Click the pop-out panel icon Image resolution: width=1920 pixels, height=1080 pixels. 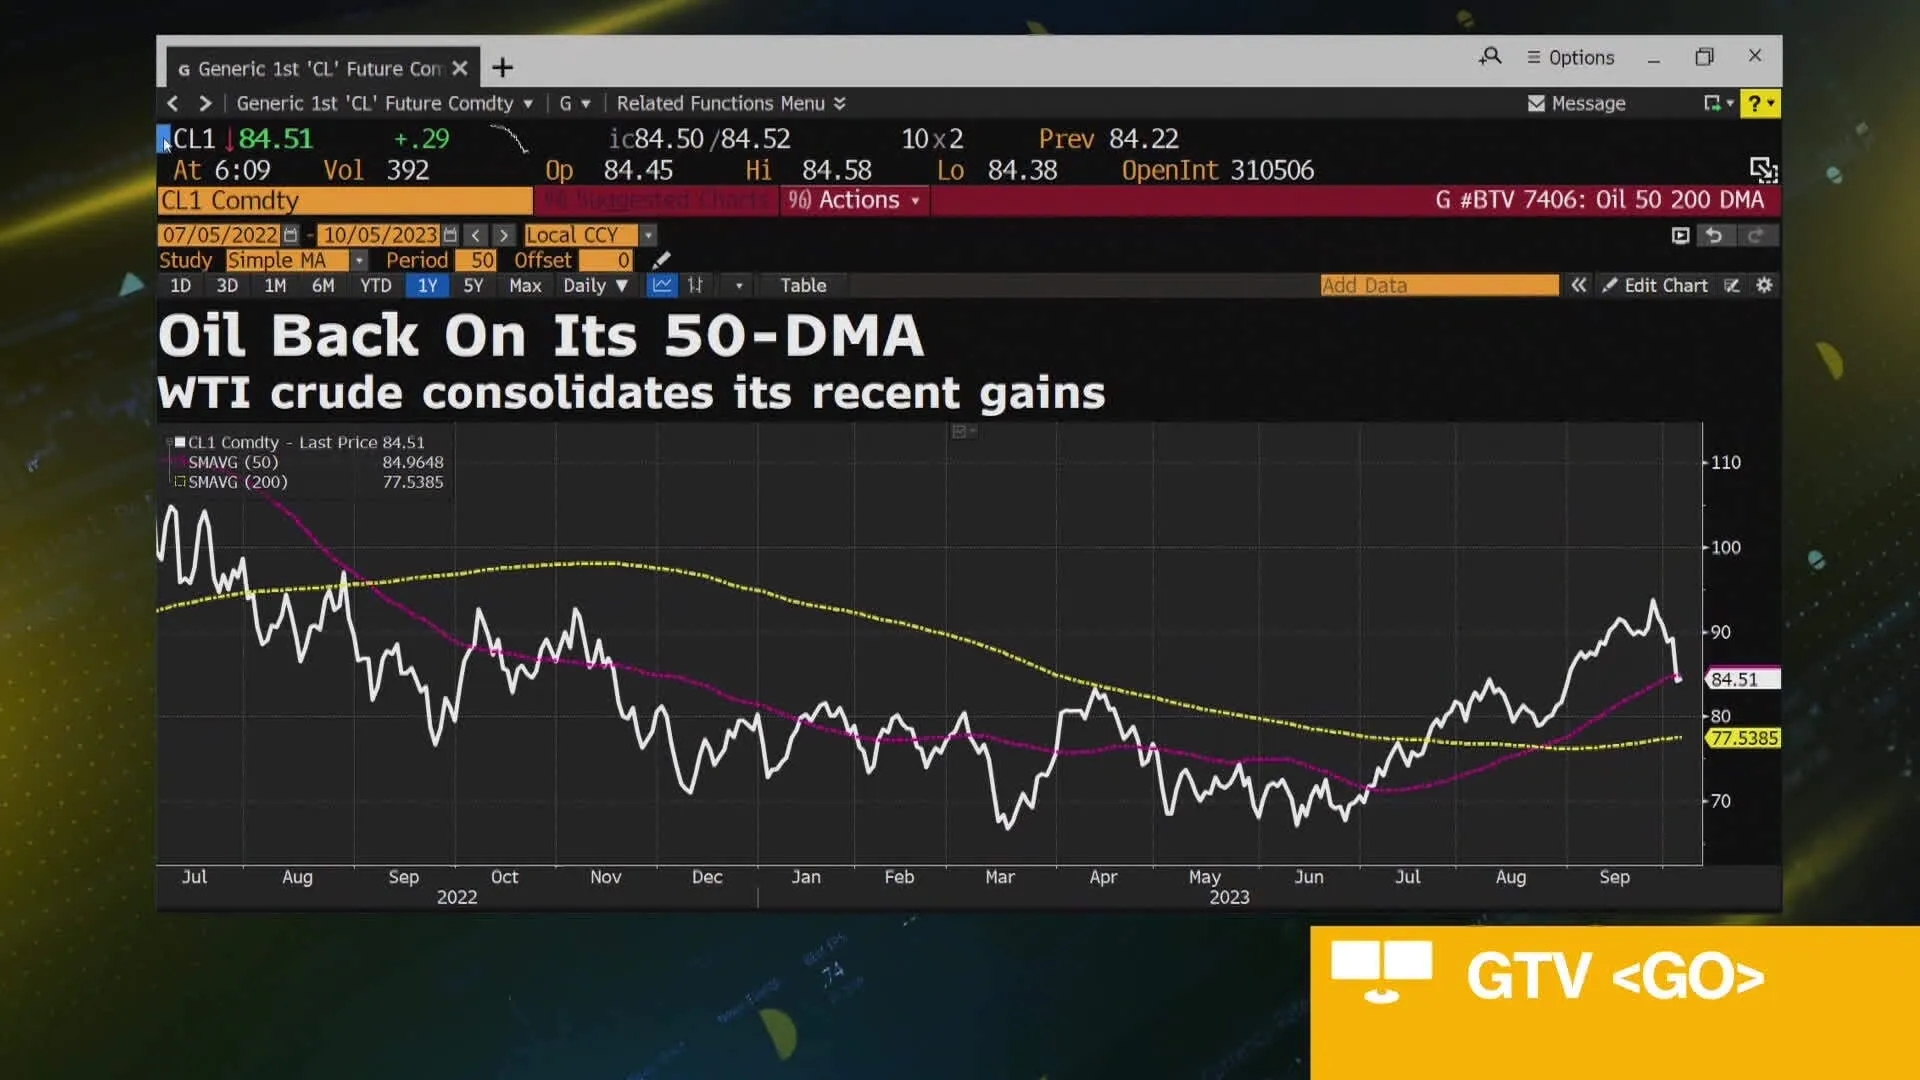[x=1763, y=169]
